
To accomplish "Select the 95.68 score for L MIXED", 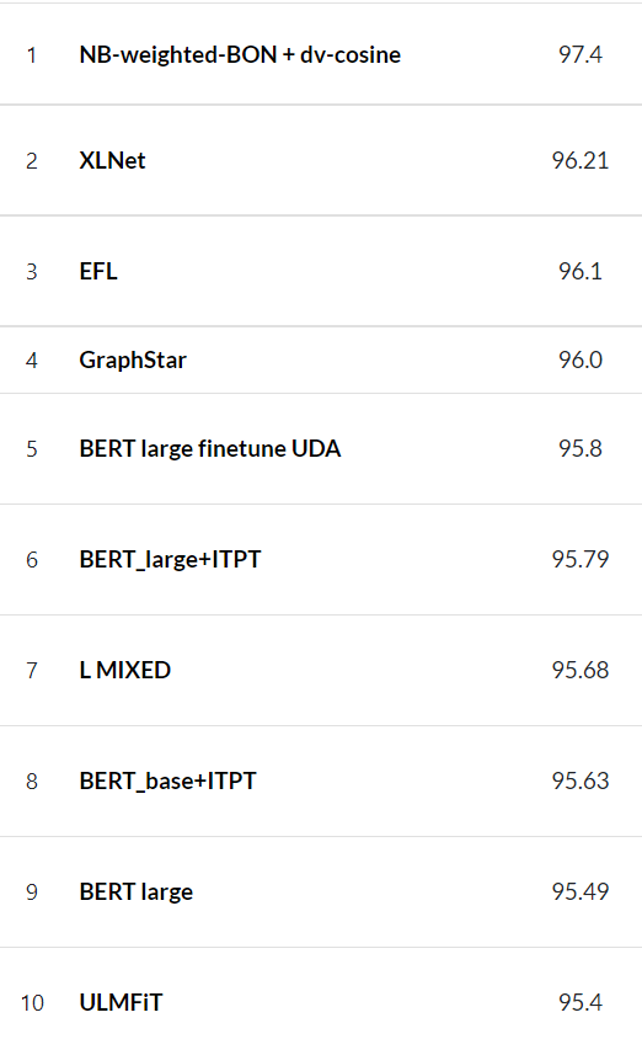I will [x=580, y=670].
